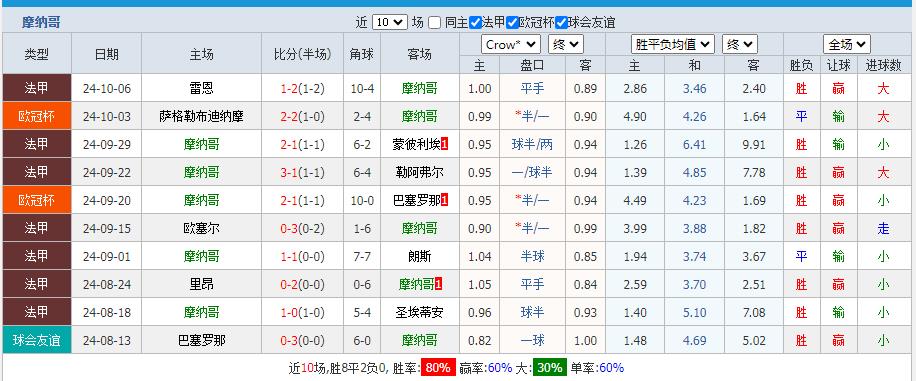Click the green 30% over rate badge
The image size is (916, 381).
point(550,368)
